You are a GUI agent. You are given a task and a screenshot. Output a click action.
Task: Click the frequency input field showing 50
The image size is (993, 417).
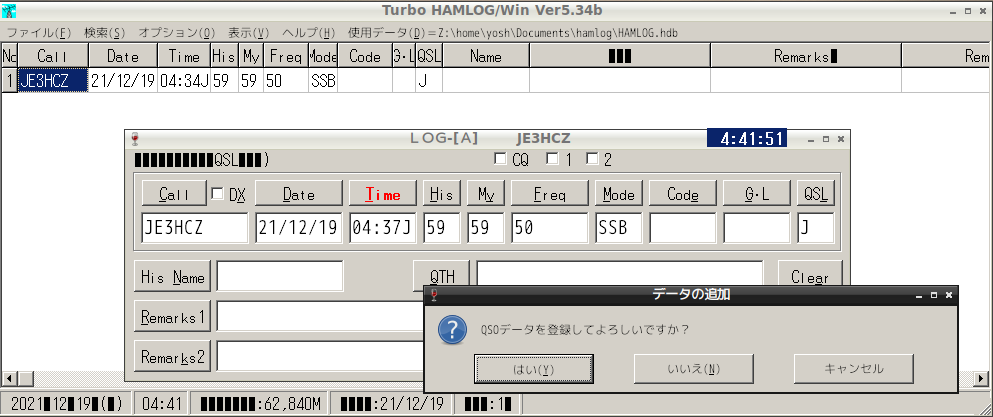(x=550, y=228)
